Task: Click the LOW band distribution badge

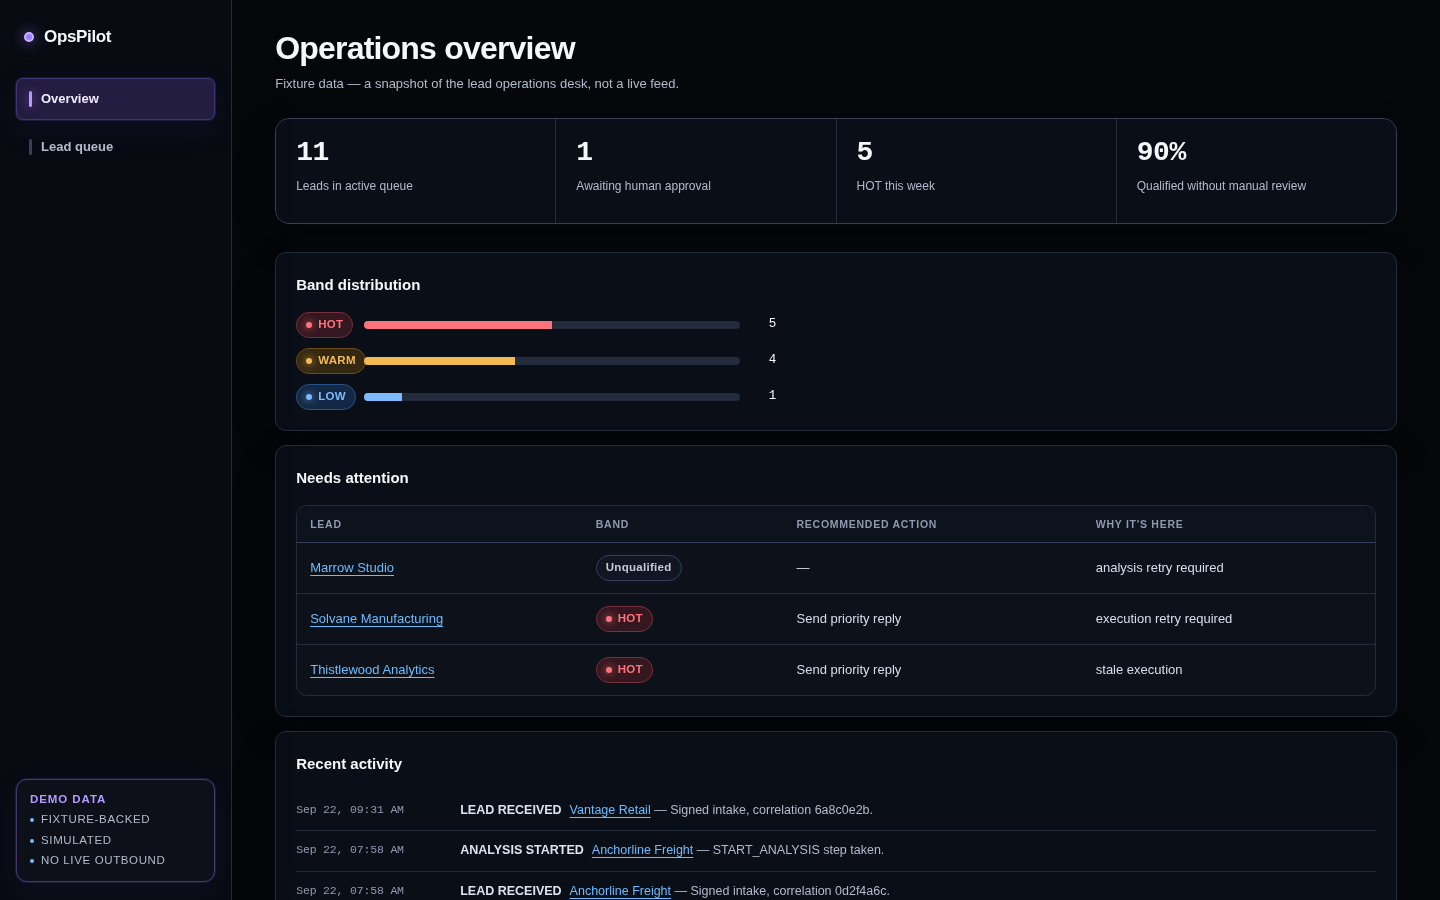Action: pos(326,397)
